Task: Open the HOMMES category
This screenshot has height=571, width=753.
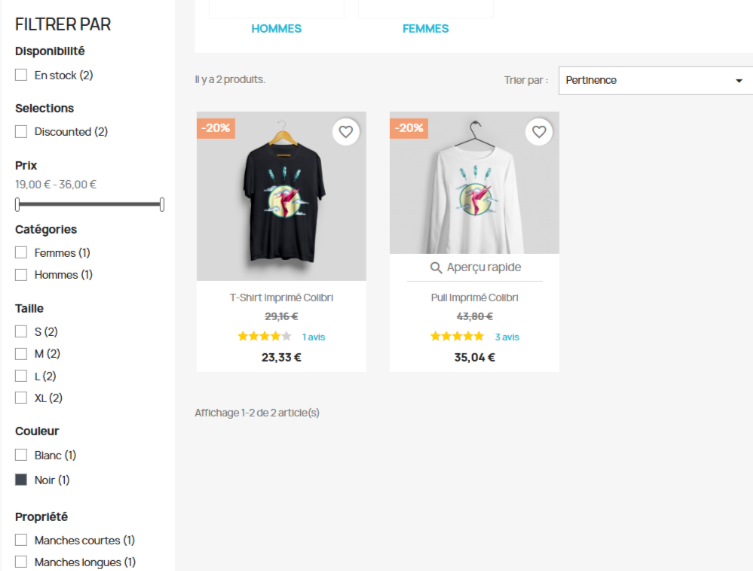Action: pyautogui.click(x=276, y=28)
